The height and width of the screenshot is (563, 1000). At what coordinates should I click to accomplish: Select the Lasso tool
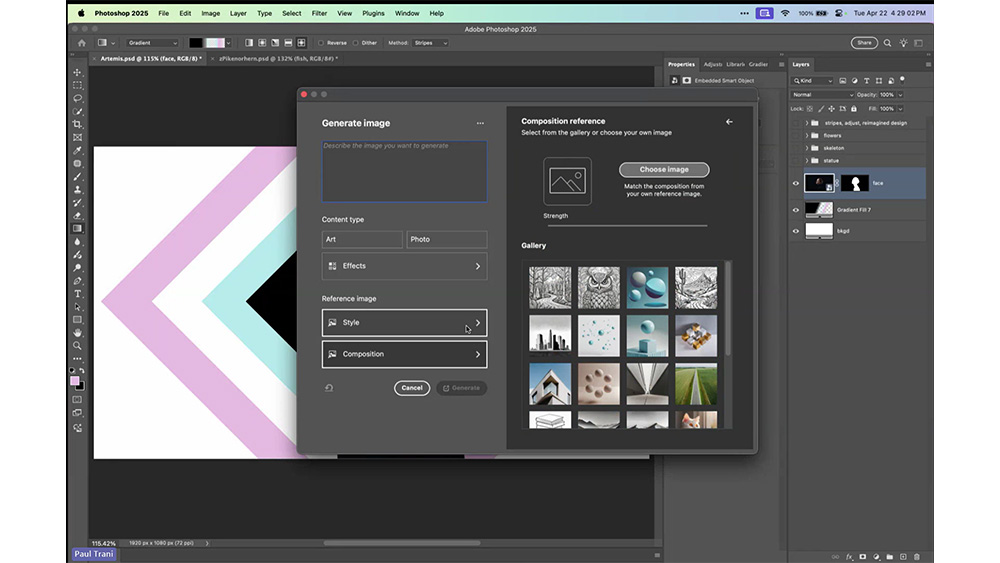pos(77,98)
